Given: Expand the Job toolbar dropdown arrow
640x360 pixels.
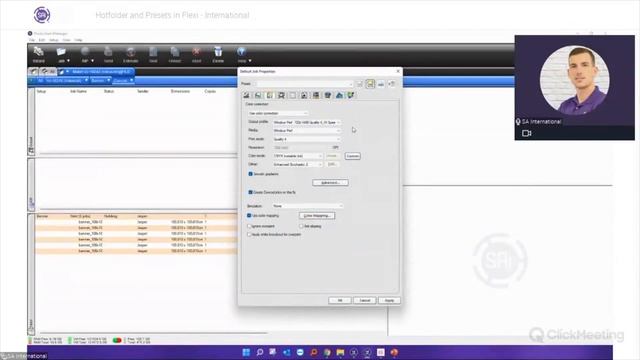Looking at the screenshot, I should [68, 61].
